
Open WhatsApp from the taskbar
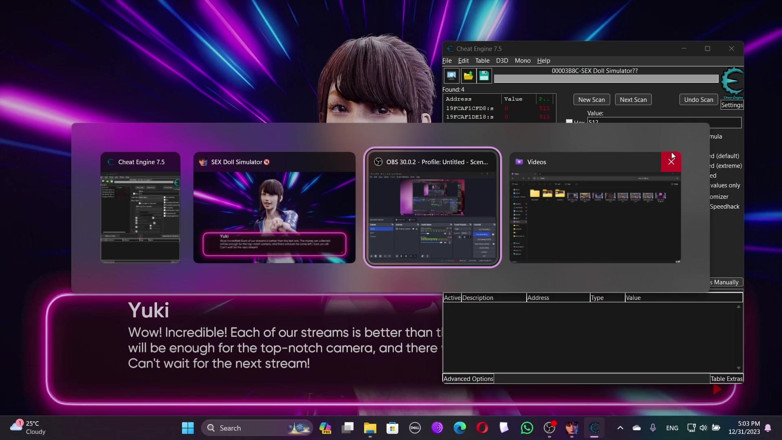(x=527, y=428)
